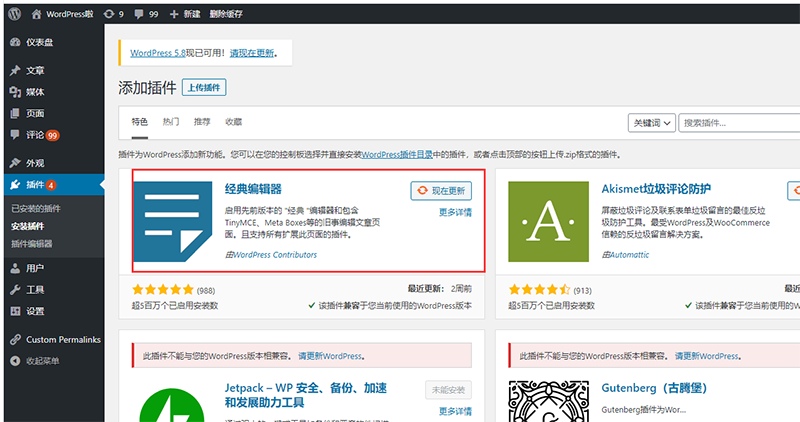
Task: Click the disabled 未能安装 button for Jetpack
Action: (448, 390)
